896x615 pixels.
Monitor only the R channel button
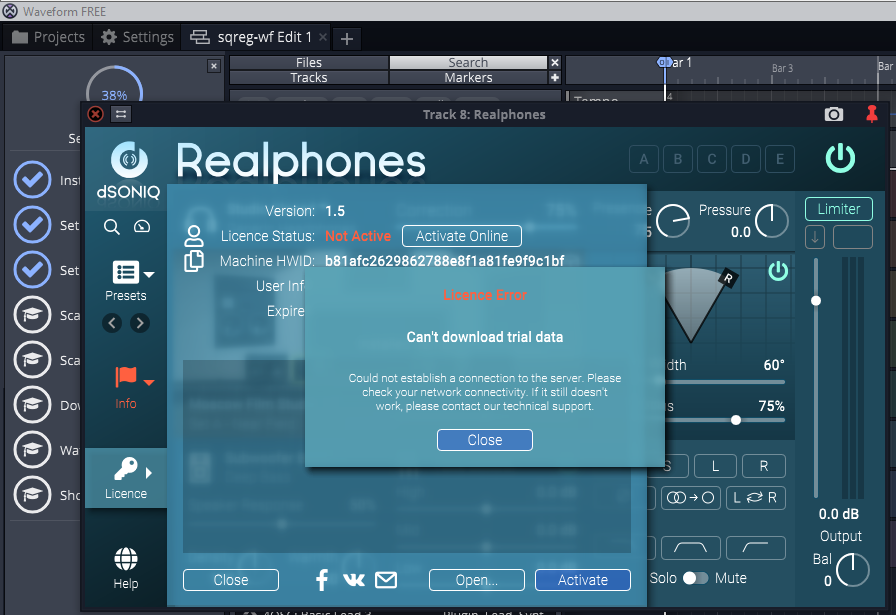[x=763, y=466]
